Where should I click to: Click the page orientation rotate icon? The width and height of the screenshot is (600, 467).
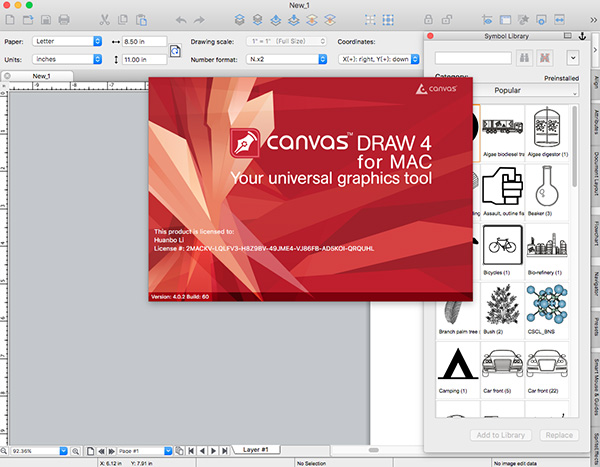pos(175,51)
